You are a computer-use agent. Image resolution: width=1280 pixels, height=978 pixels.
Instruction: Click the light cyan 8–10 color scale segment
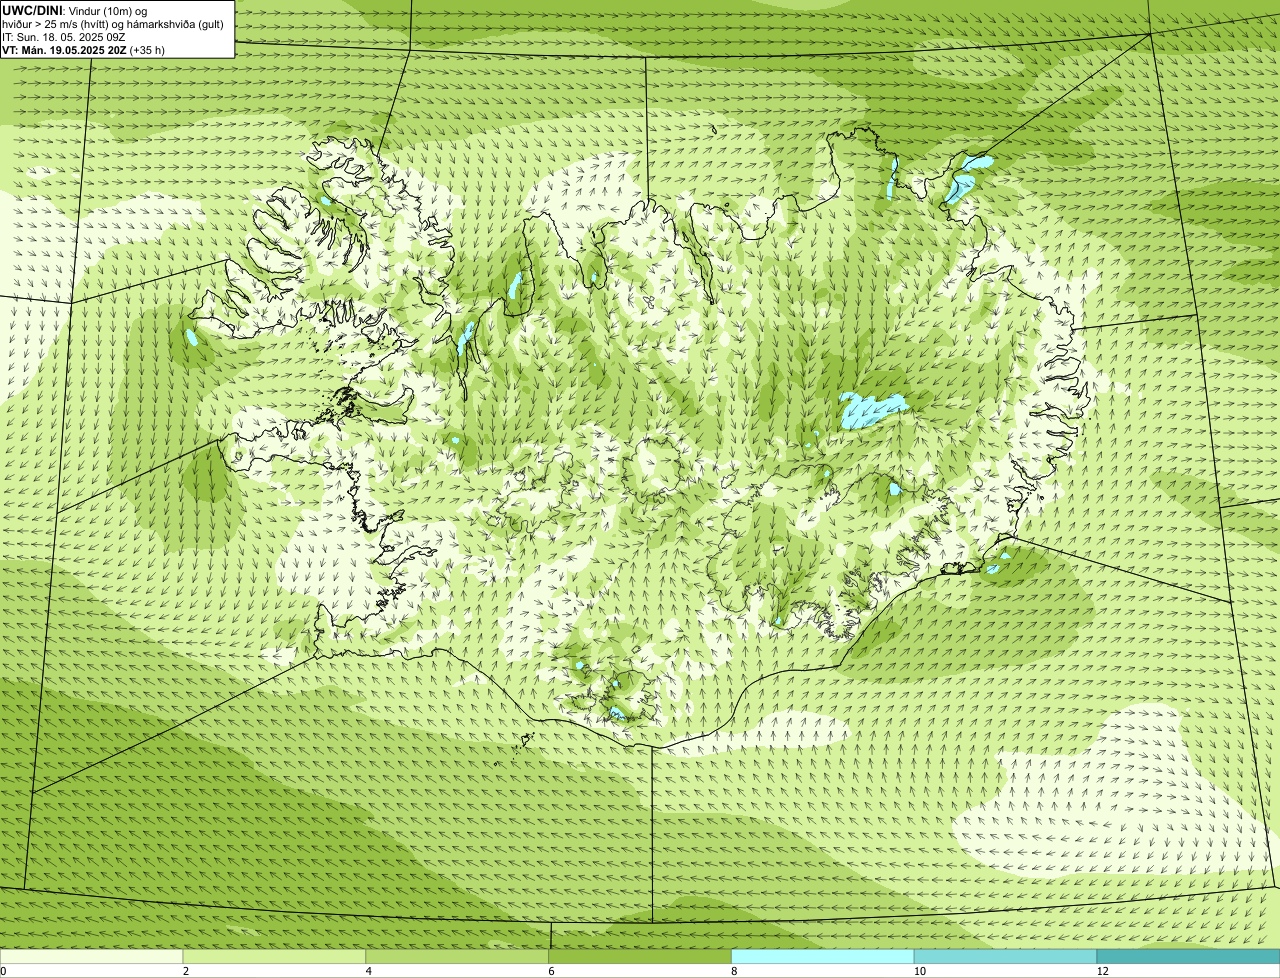click(x=823, y=957)
